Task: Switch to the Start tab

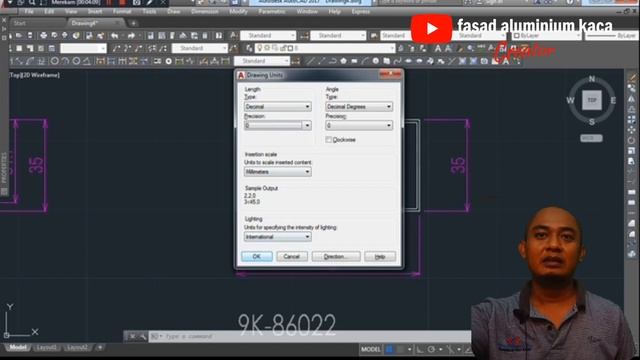Action: pyautogui.click(x=20, y=23)
